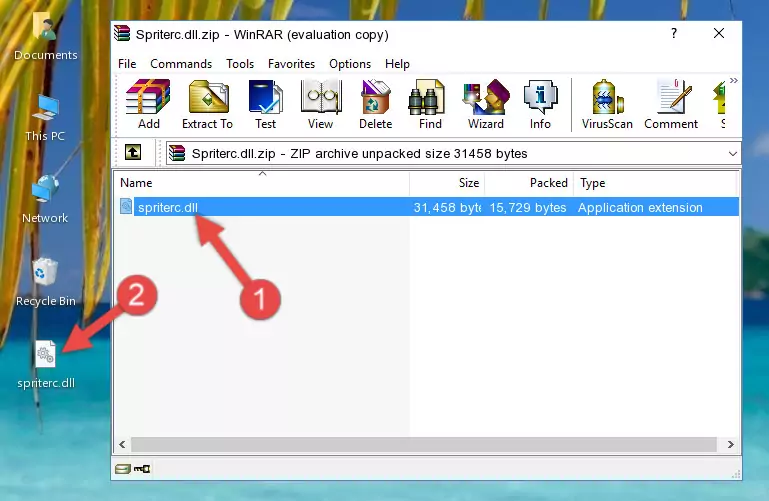Sort files by Type column
Image resolution: width=769 pixels, height=501 pixels.
[x=655, y=183]
